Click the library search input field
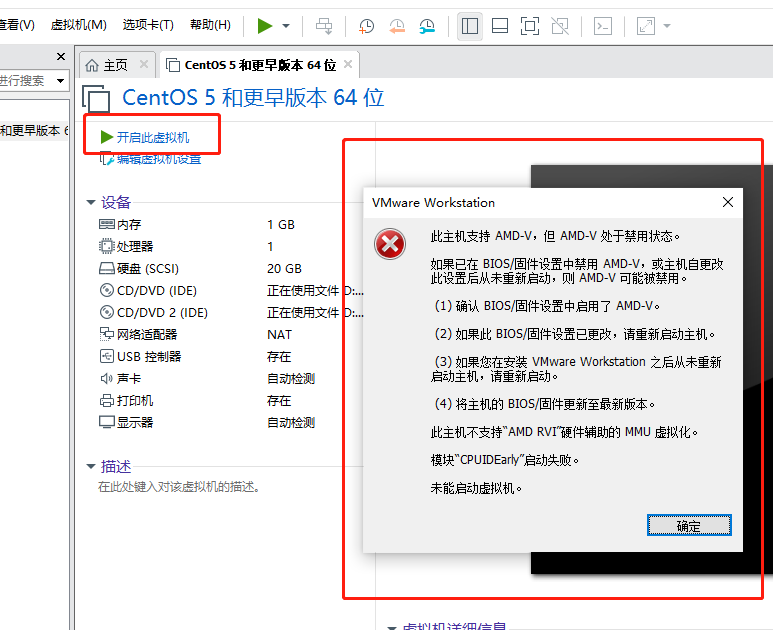 click(26, 80)
